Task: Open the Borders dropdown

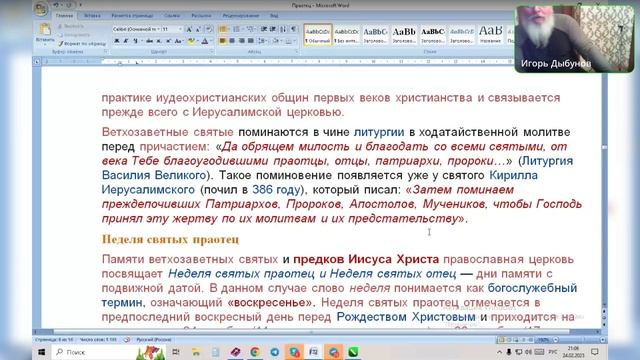Action: (x=291, y=41)
